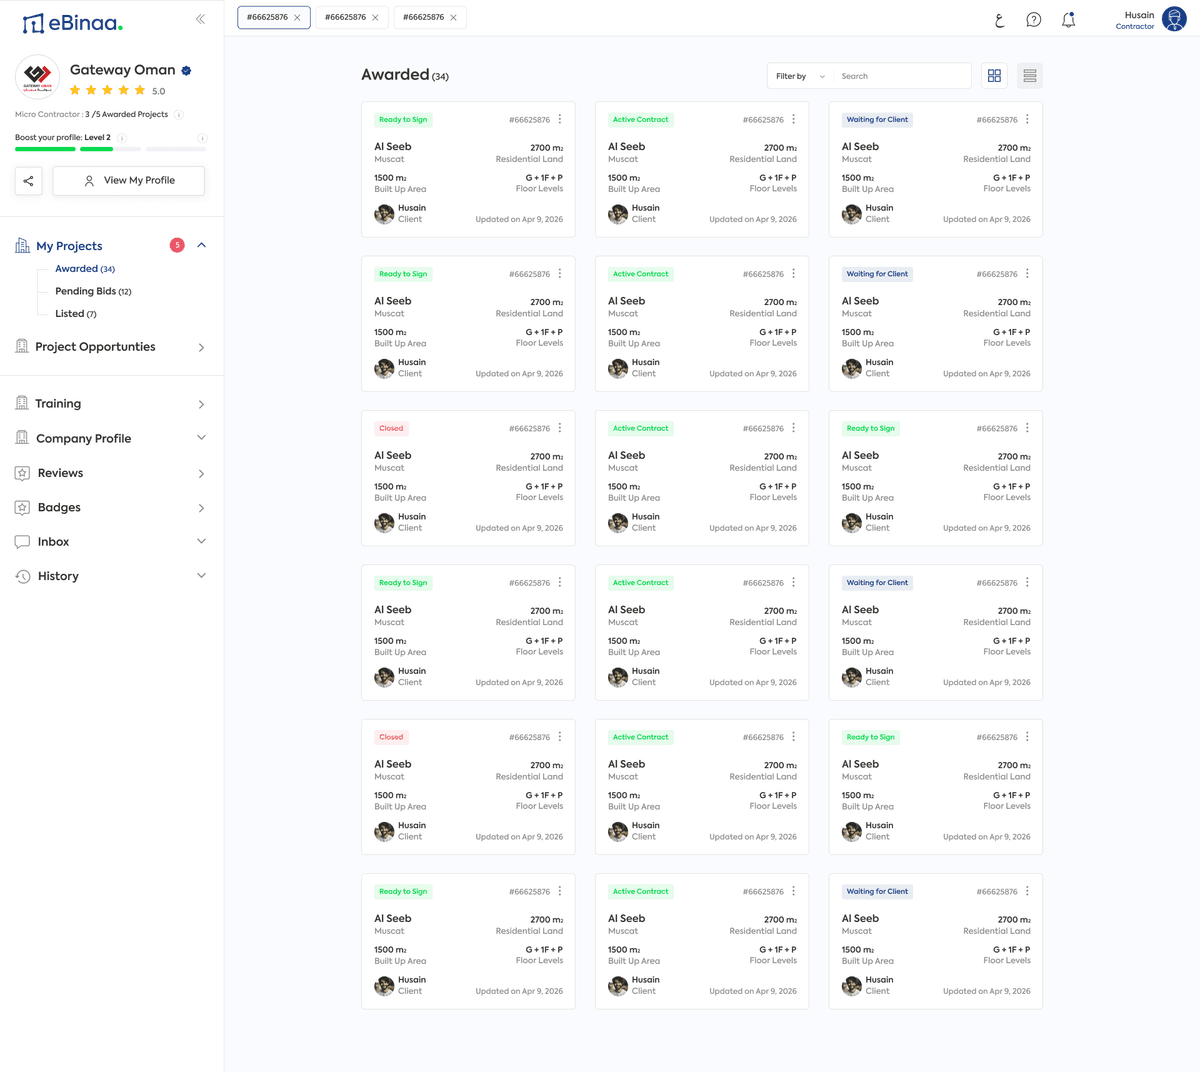Click the info icon beside Level 2
Image resolution: width=1200 pixels, height=1072 pixels.
pyautogui.click(x=121, y=138)
